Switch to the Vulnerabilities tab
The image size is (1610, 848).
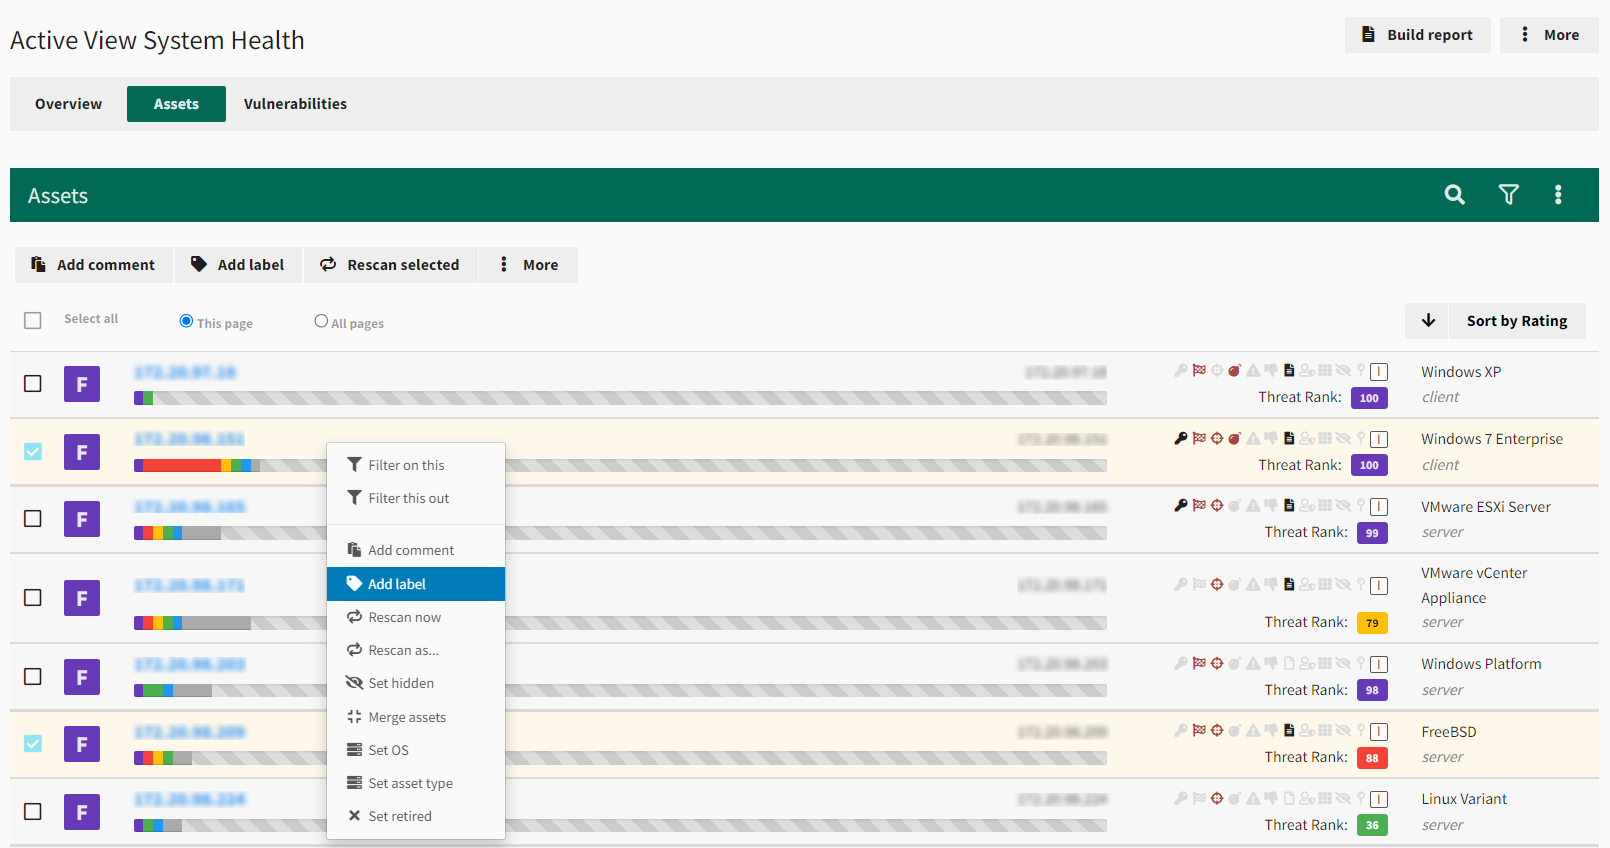point(295,104)
